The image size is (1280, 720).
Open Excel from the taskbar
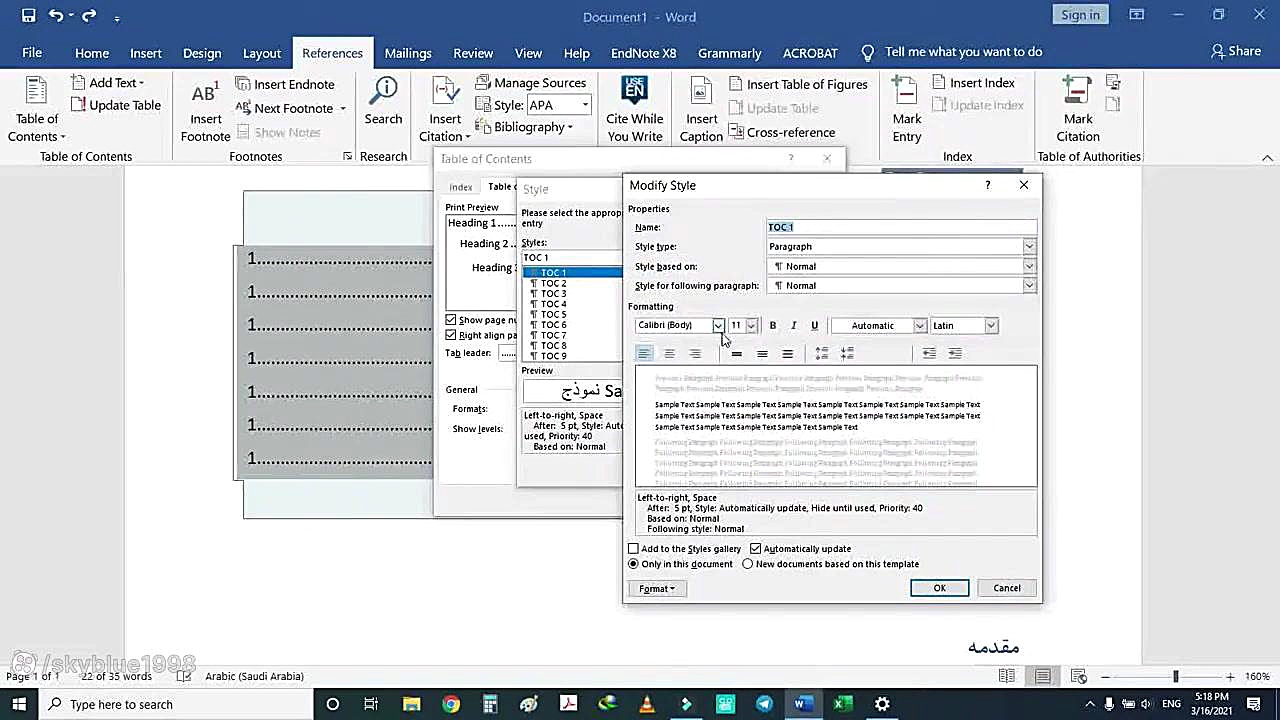842,704
